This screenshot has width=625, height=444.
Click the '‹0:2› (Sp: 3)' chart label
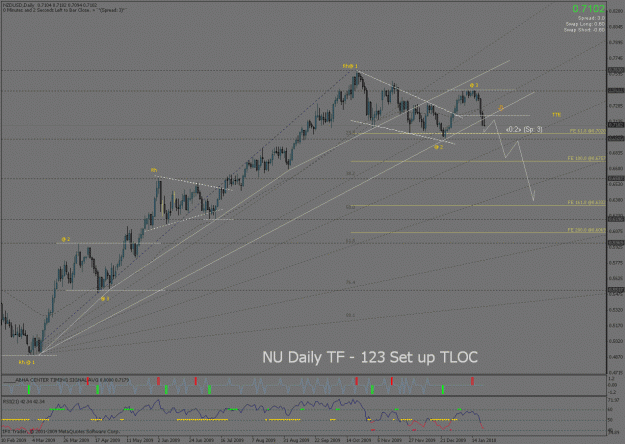[524, 129]
